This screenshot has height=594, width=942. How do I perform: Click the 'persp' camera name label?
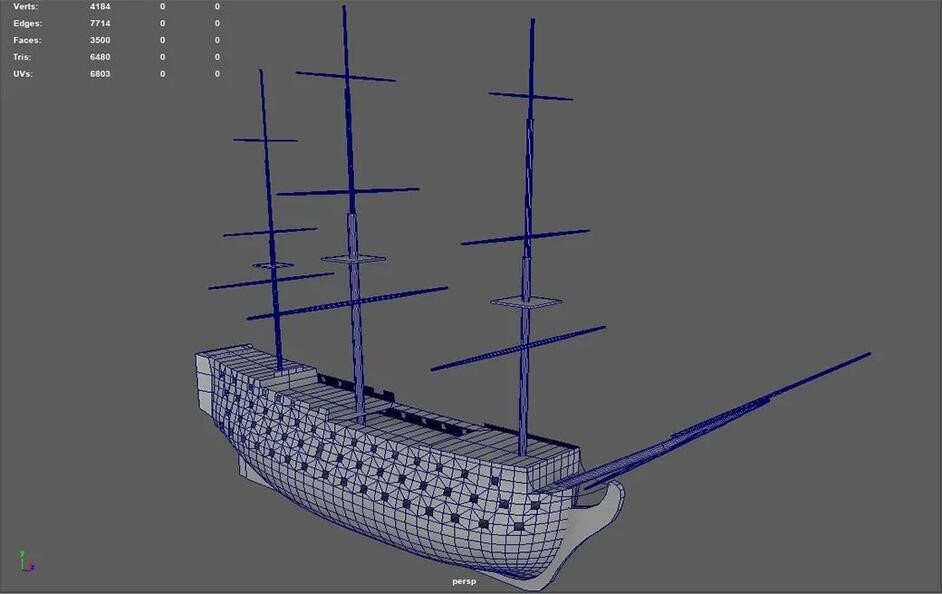coord(464,581)
